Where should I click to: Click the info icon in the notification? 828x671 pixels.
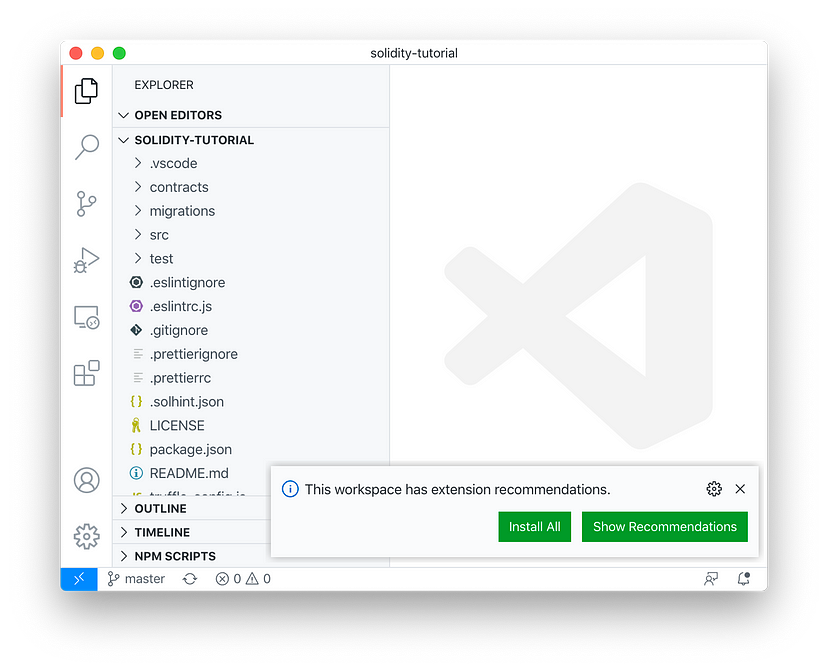point(290,489)
